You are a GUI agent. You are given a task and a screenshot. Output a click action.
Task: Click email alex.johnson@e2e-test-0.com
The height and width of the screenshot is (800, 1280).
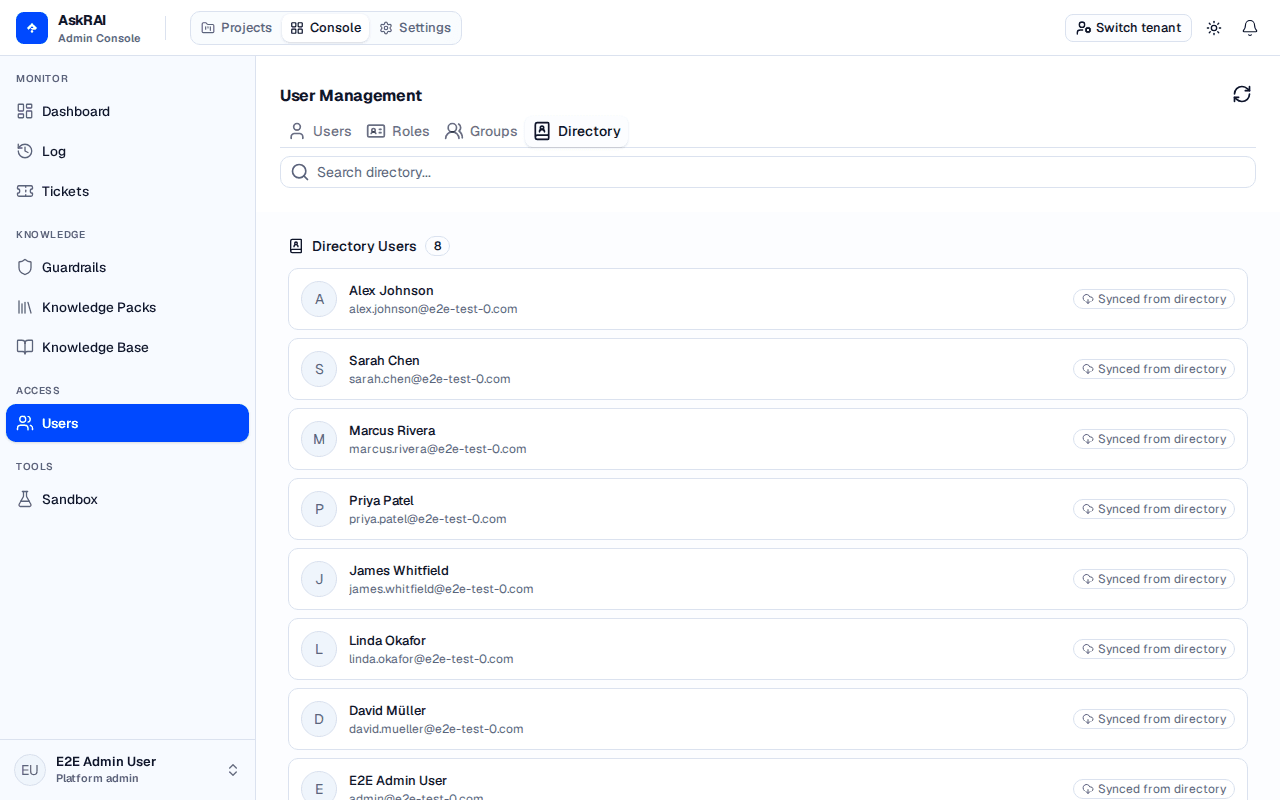point(433,309)
